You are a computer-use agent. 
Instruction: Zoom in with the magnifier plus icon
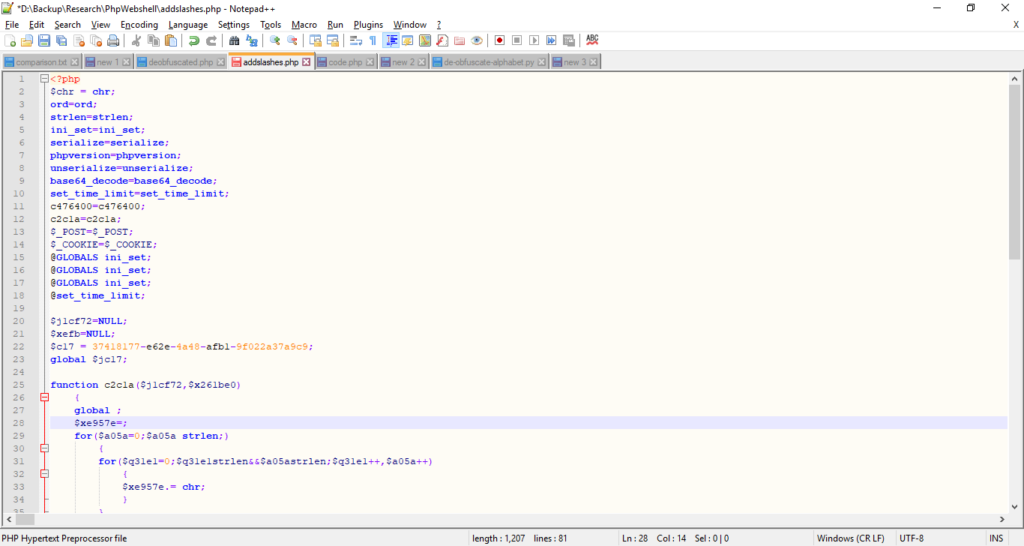tap(275, 40)
